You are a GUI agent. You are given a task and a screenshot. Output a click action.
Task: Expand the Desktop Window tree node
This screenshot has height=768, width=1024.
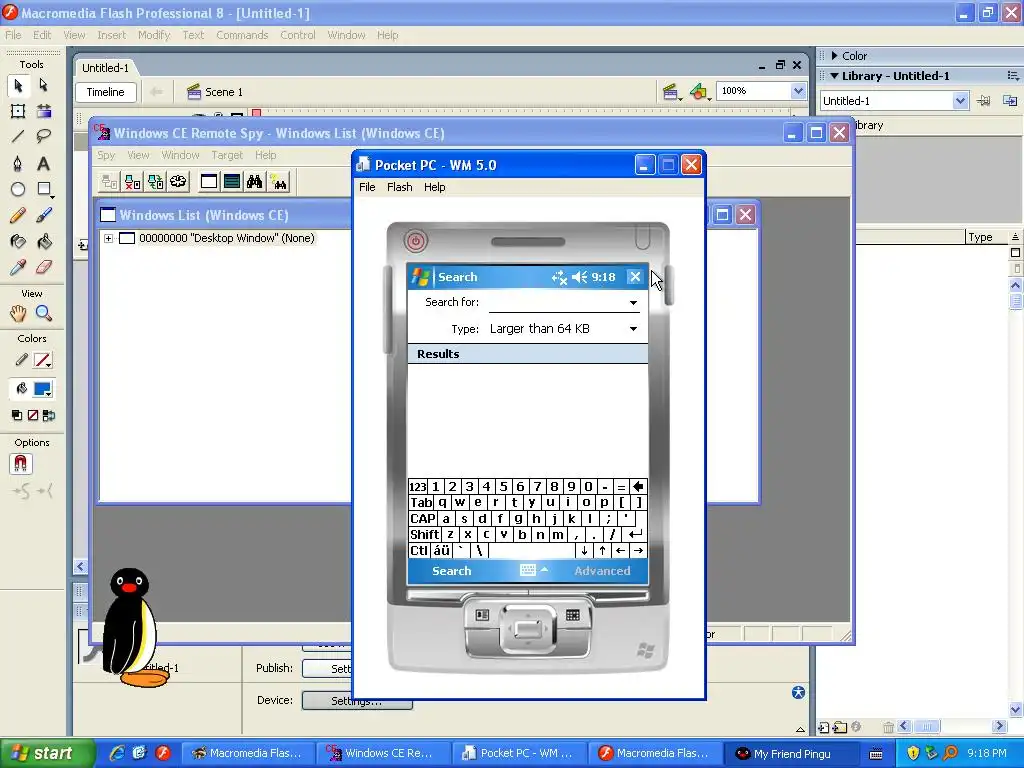pyautogui.click(x=108, y=238)
